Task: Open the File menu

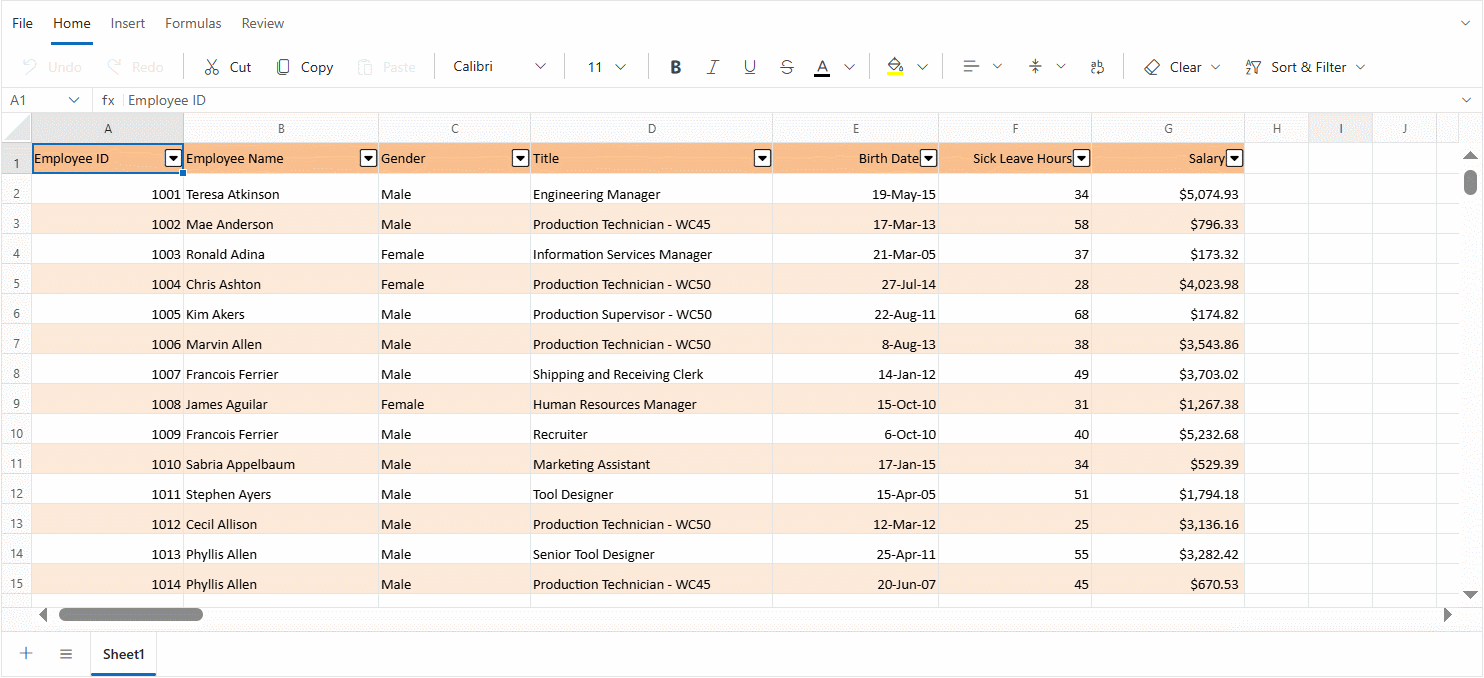Action: [x=22, y=23]
